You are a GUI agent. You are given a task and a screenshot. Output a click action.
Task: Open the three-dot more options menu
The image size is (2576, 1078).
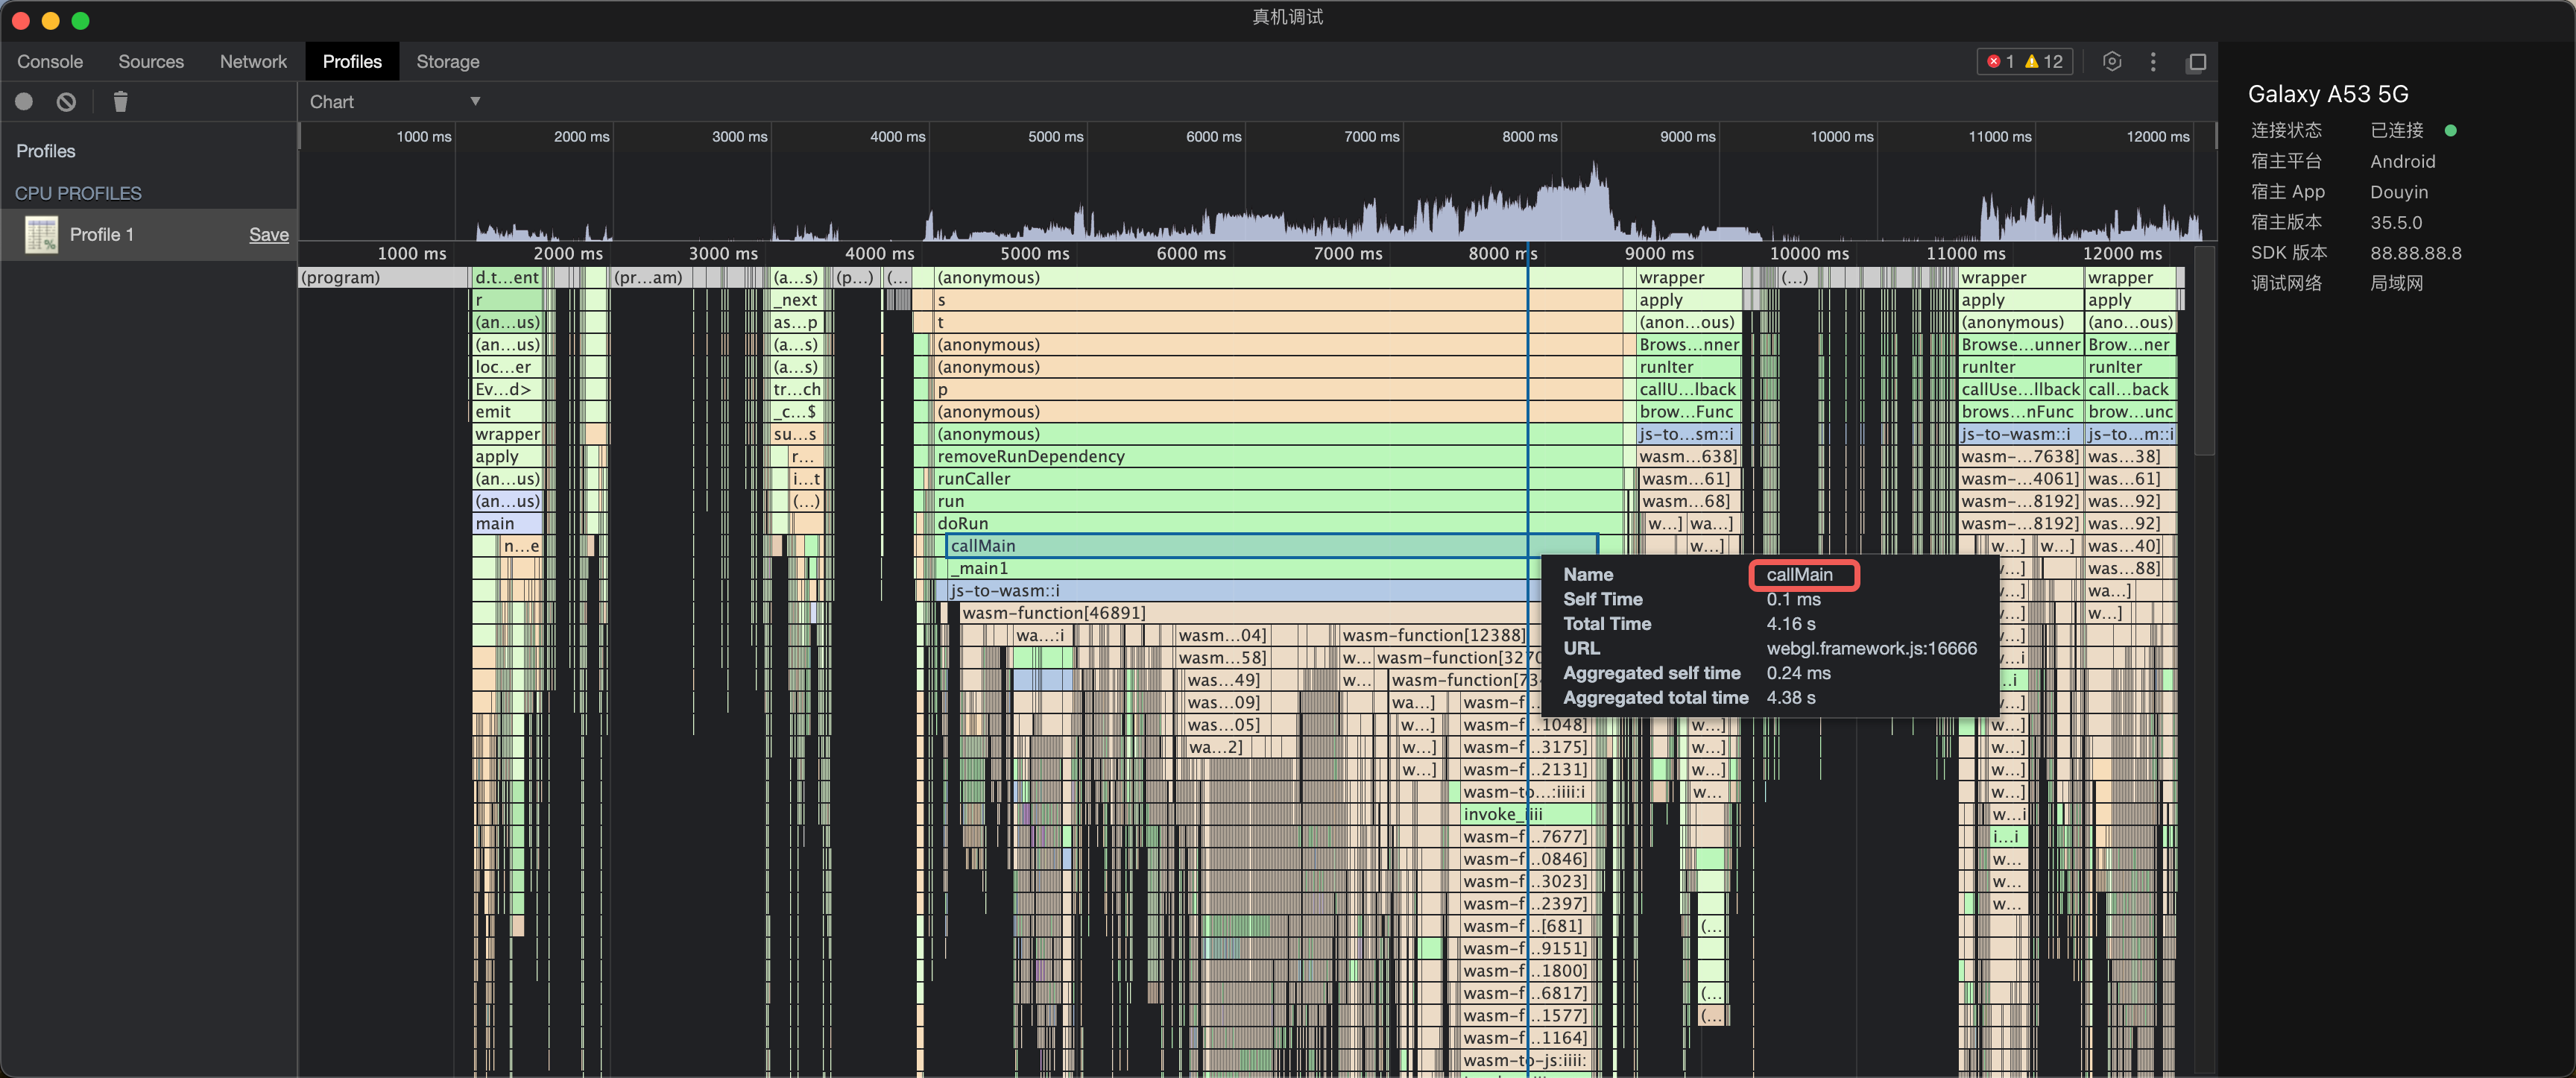point(2153,61)
